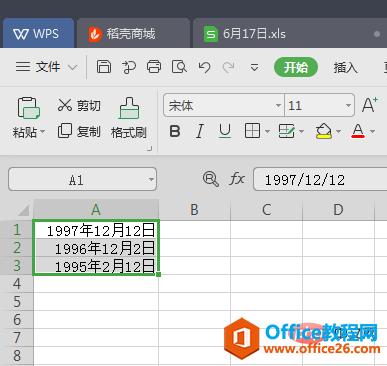This screenshot has height=366, width=387.
Task: Click 复制 copy button
Action: pyautogui.click(x=79, y=131)
